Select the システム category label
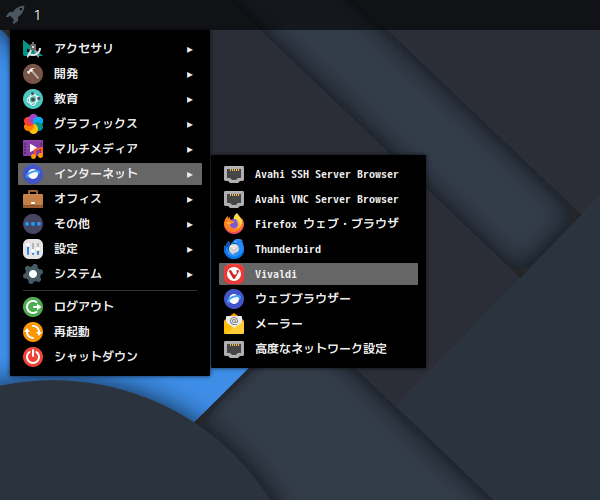The width and height of the screenshot is (600, 500). pos(78,274)
